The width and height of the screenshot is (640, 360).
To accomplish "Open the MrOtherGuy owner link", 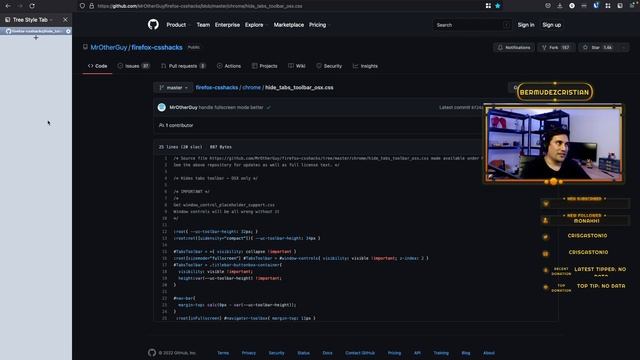I will (x=109, y=47).
